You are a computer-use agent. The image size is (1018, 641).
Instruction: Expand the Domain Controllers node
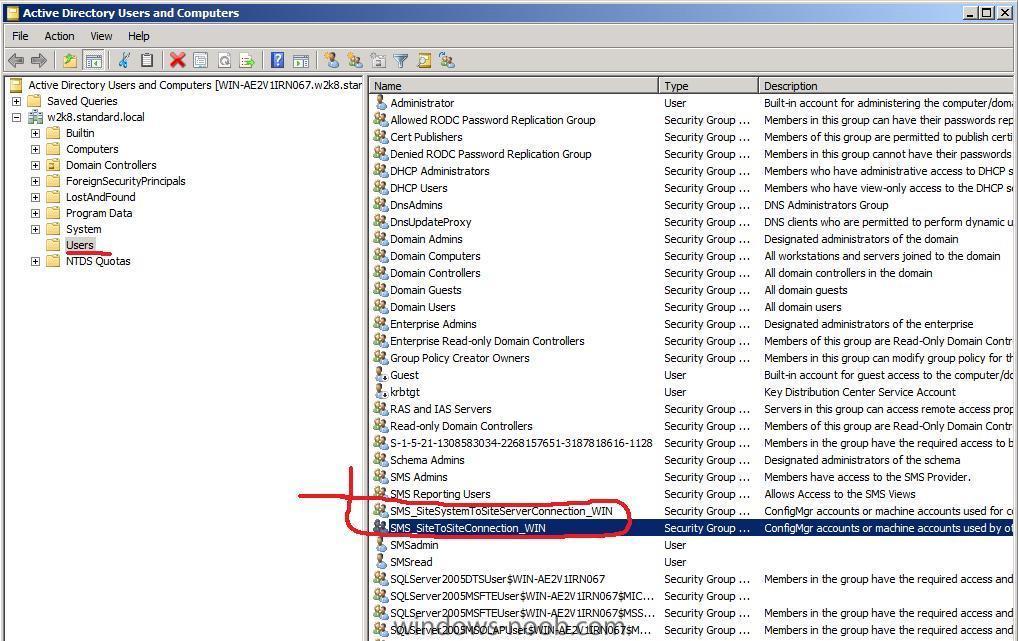point(35,166)
